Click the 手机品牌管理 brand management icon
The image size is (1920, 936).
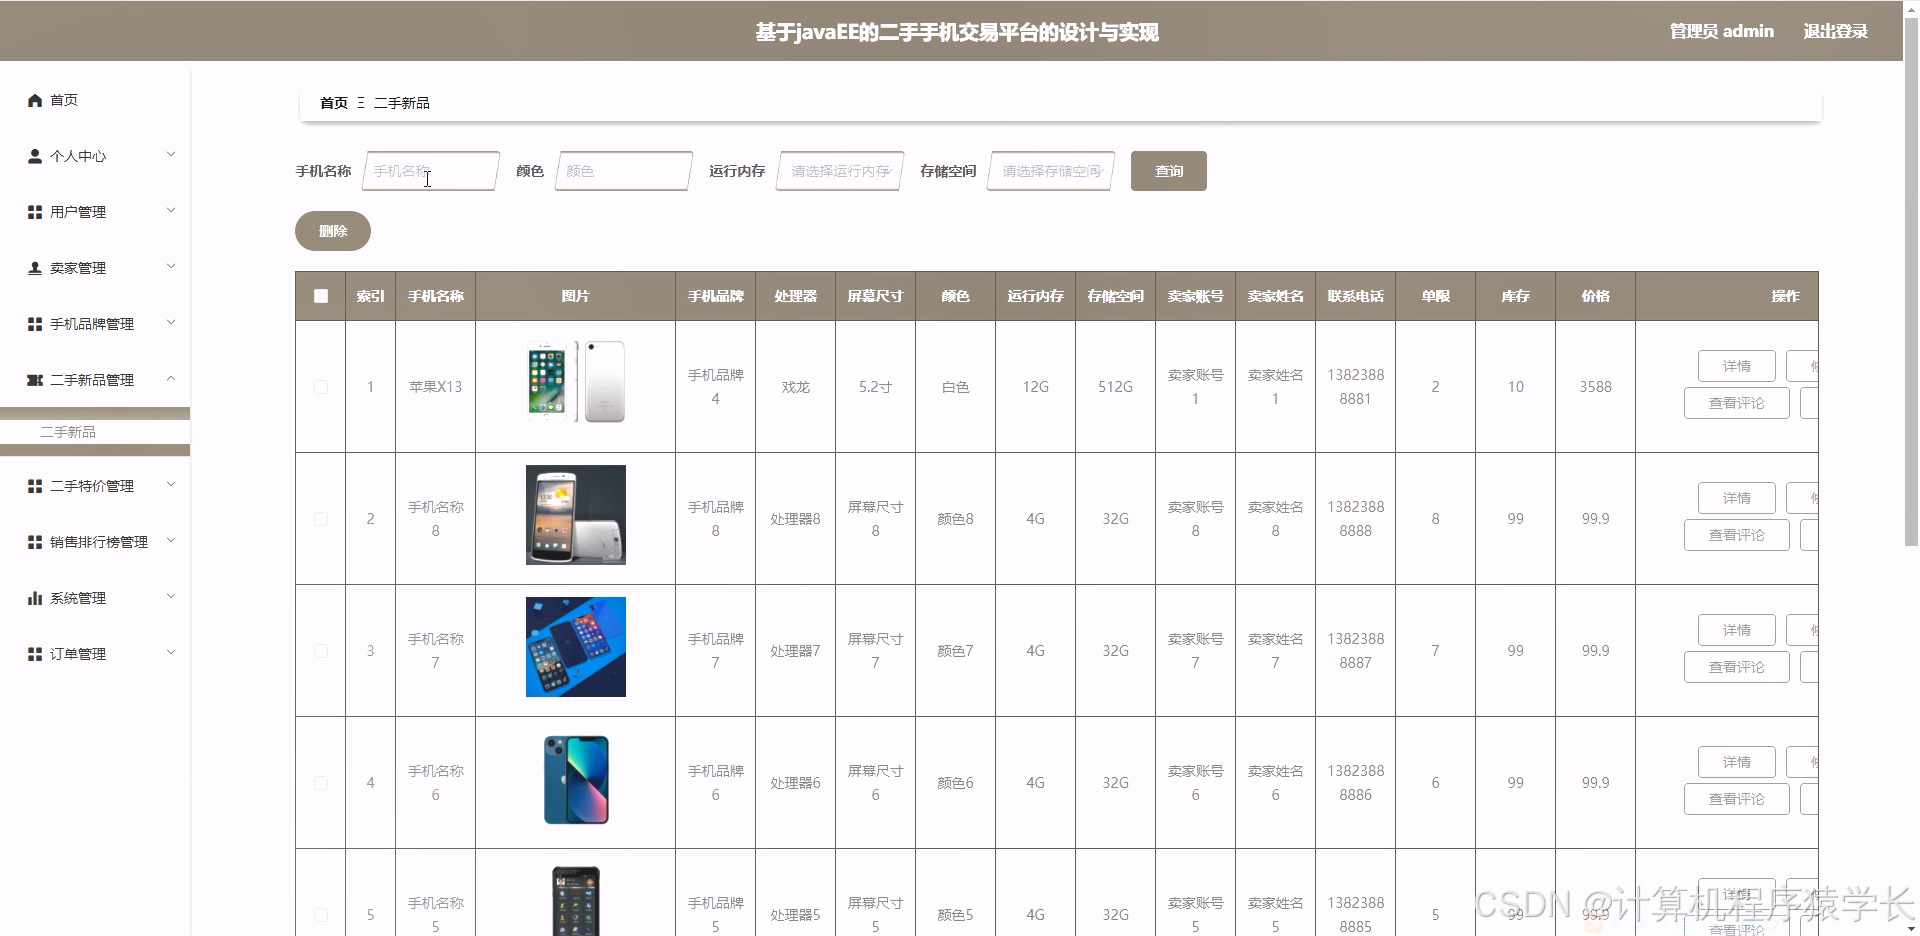pyautogui.click(x=35, y=323)
